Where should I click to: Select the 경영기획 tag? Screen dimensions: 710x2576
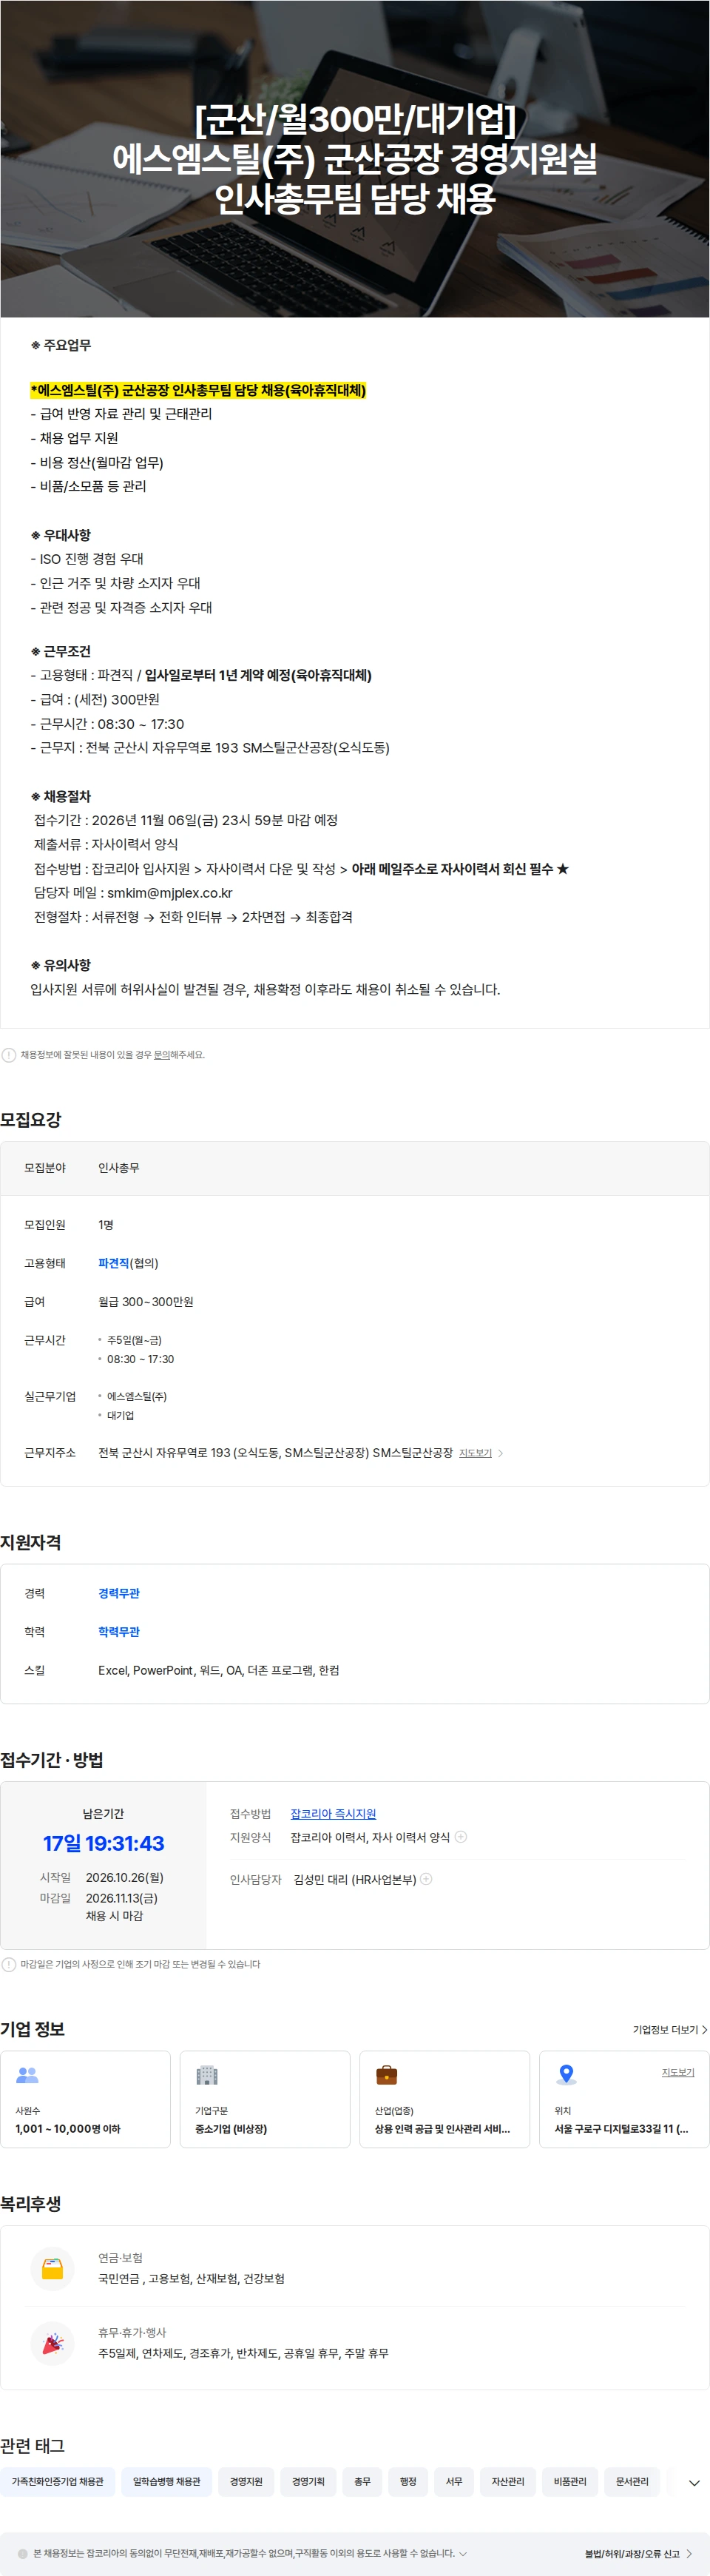[308, 2482]
